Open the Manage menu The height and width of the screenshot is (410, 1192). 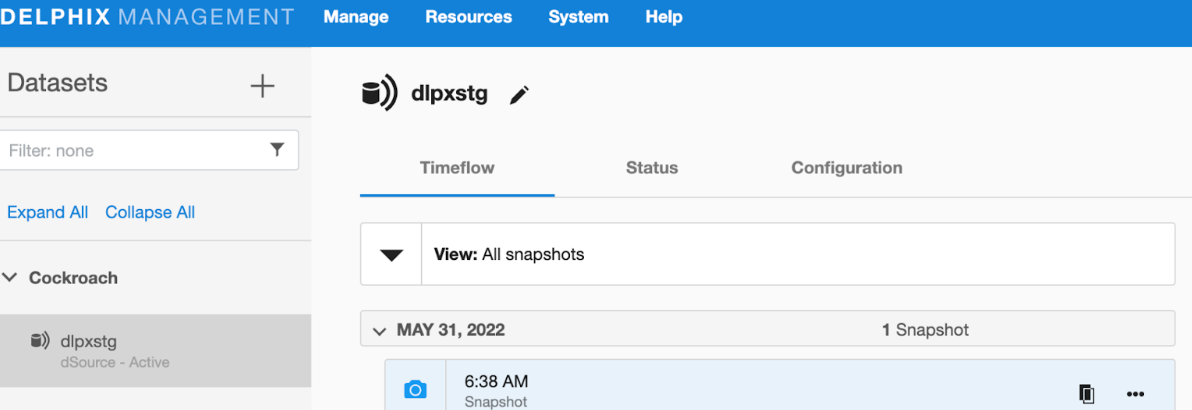(356, 17)
